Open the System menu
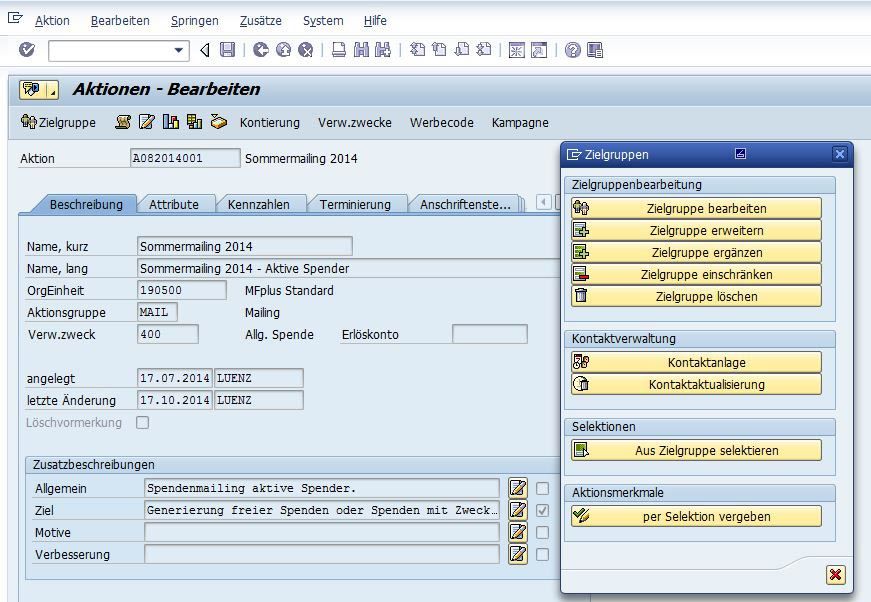This screenshot has width=871, height=602. click(x=323, y=21)
